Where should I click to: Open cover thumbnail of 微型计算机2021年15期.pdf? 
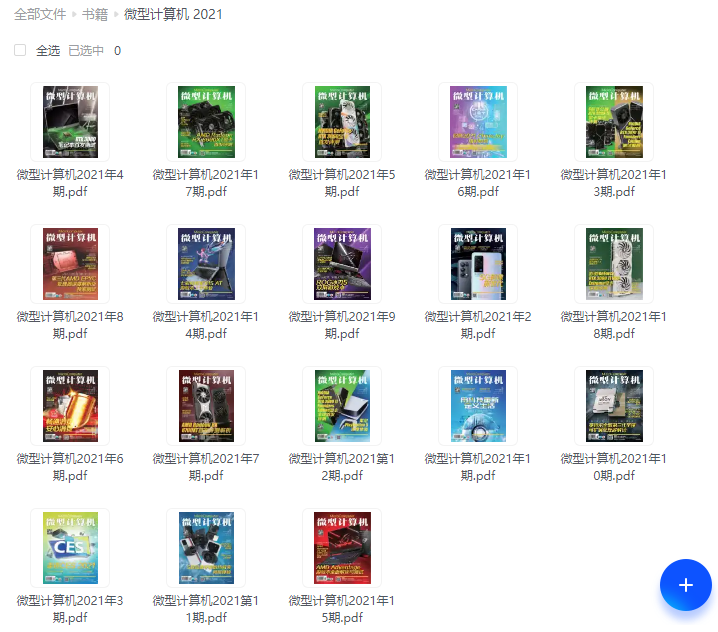[x=342, y=548]
